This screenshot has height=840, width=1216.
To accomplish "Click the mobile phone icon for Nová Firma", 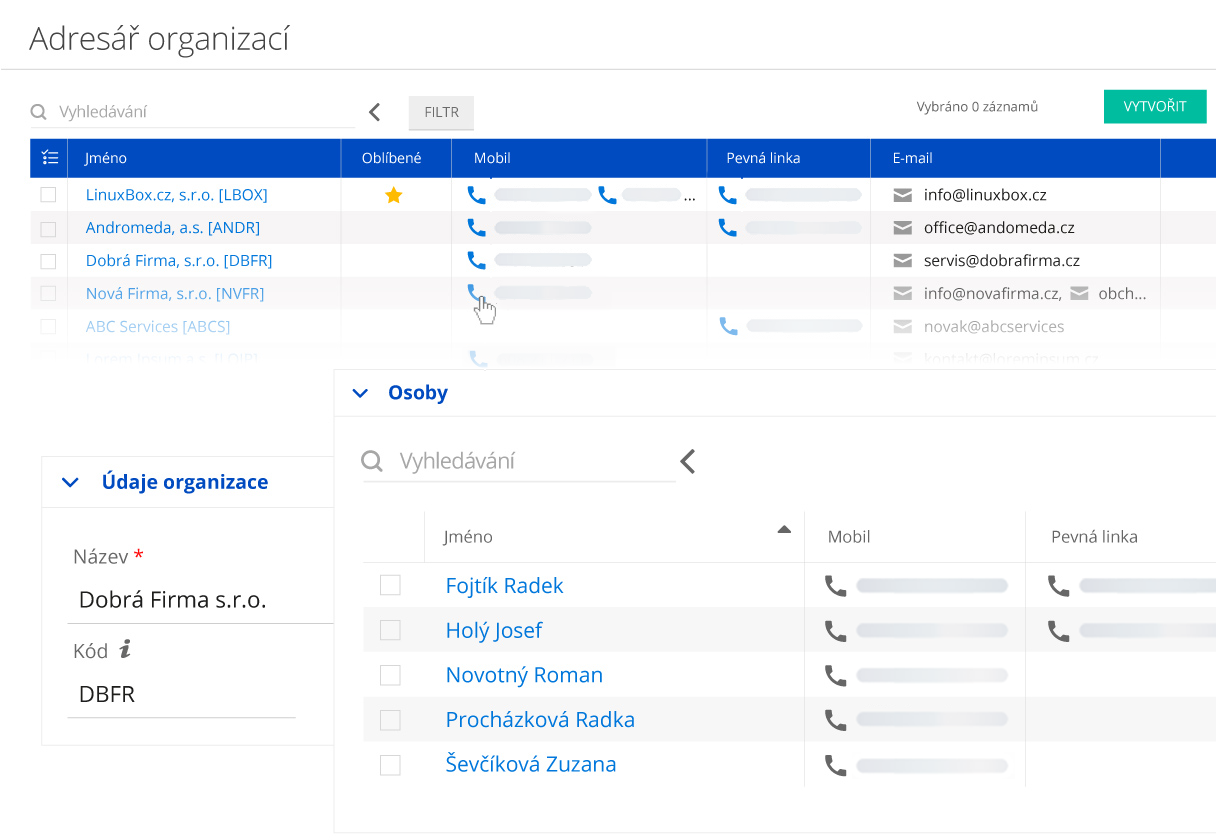I will pyautogui.click(x=477, y=292).
